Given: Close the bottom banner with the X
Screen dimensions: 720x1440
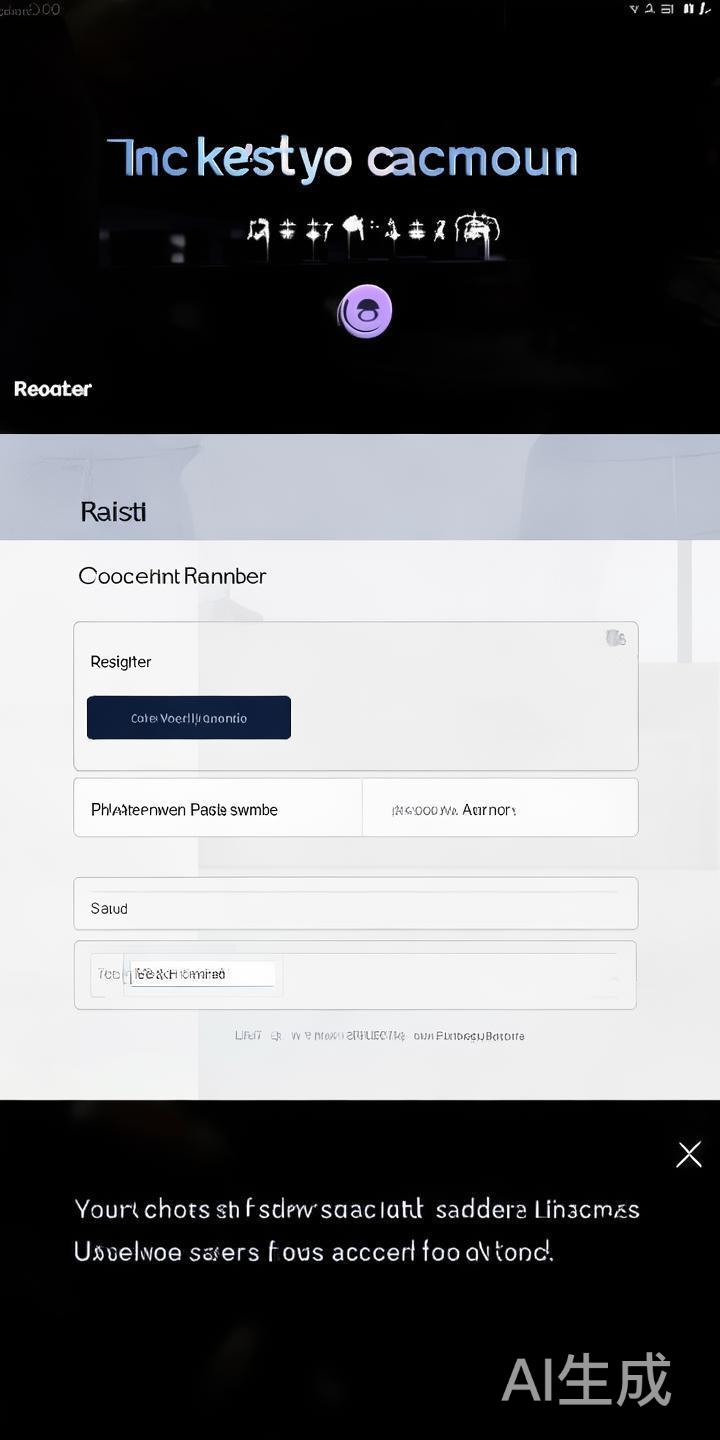Looking at the screenshot, I should (689, 1154).
